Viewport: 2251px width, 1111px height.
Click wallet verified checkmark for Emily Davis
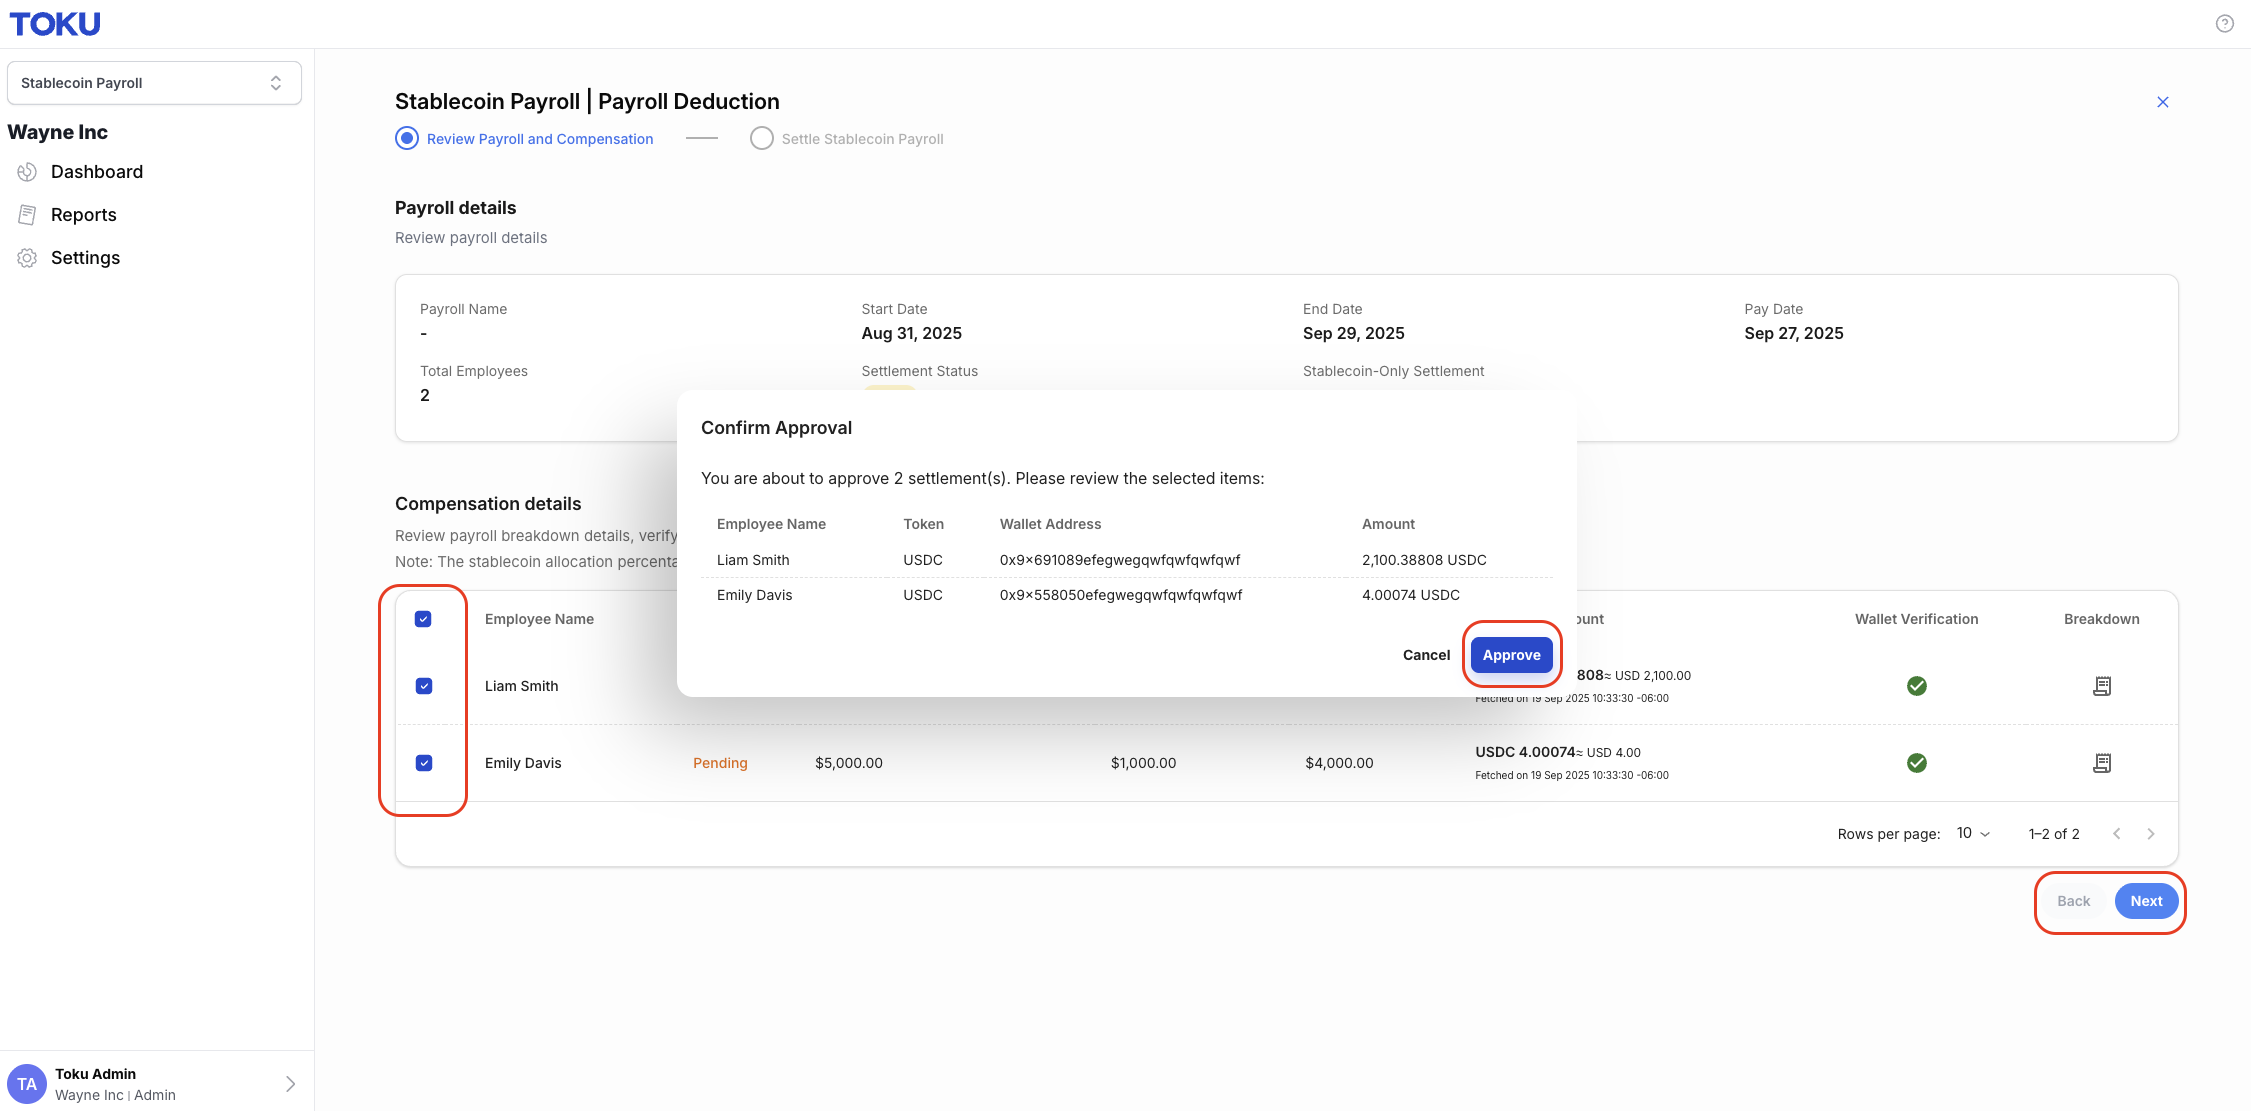(1916, 763)
